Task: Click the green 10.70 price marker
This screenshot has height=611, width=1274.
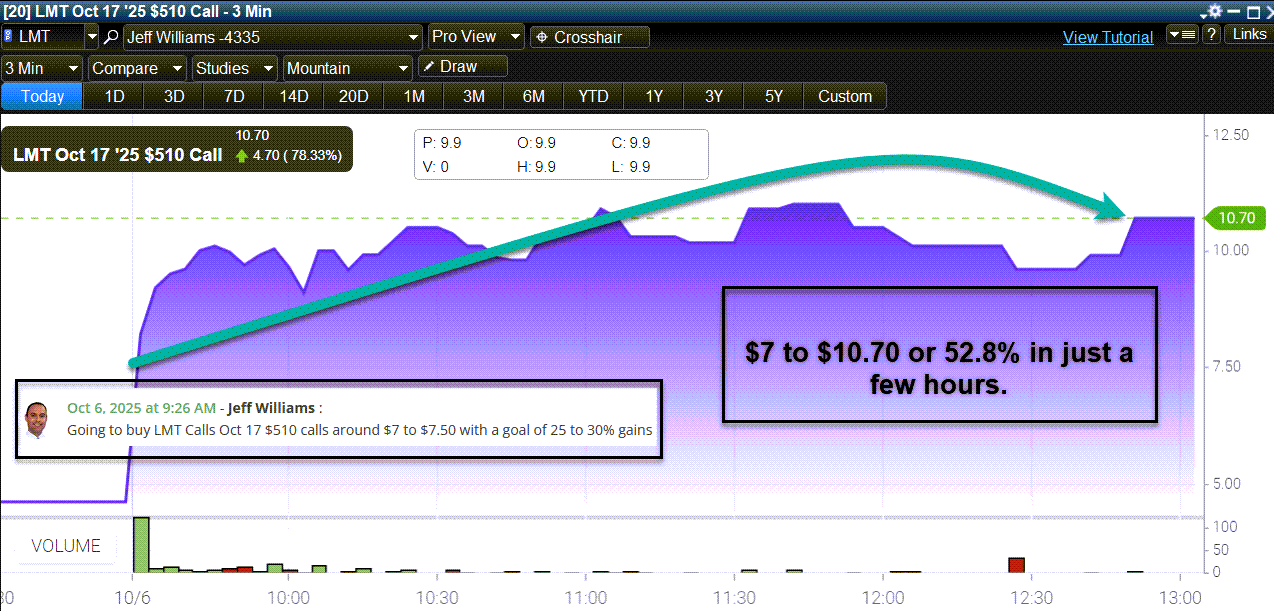Action: pyautogui.click(x=1236, y=217)
